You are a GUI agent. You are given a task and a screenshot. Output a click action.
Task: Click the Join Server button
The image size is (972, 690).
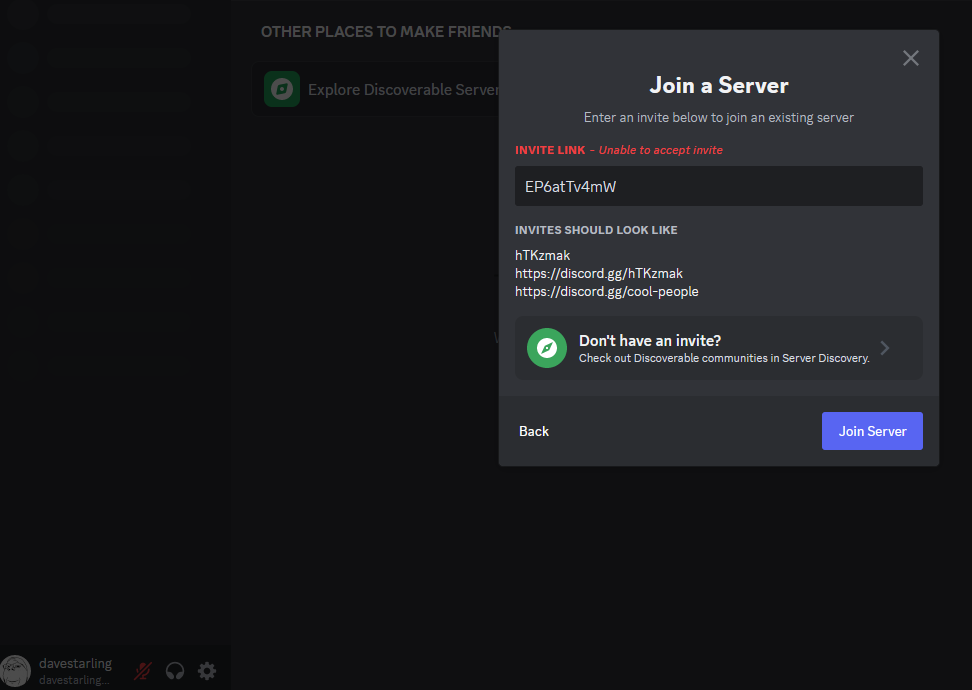tap(872, 431)
